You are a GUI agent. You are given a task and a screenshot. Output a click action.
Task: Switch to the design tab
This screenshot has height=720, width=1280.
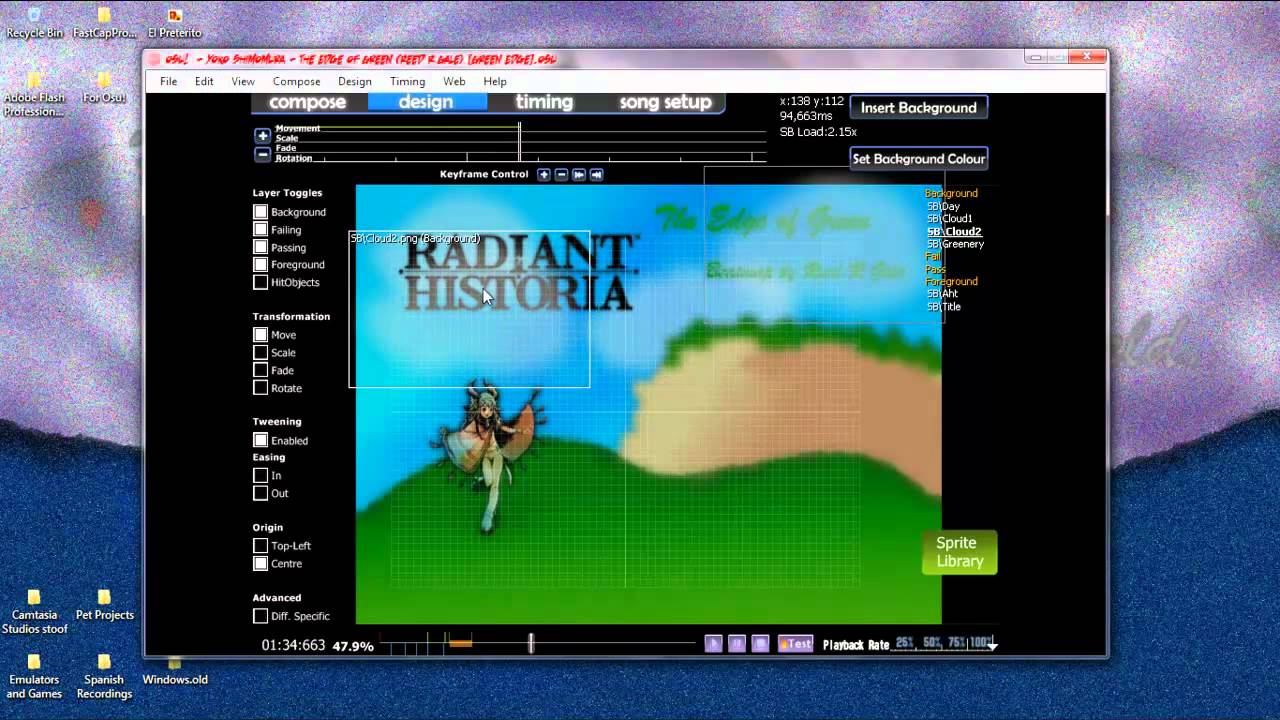pyautogui.click(x=427, y=102)
